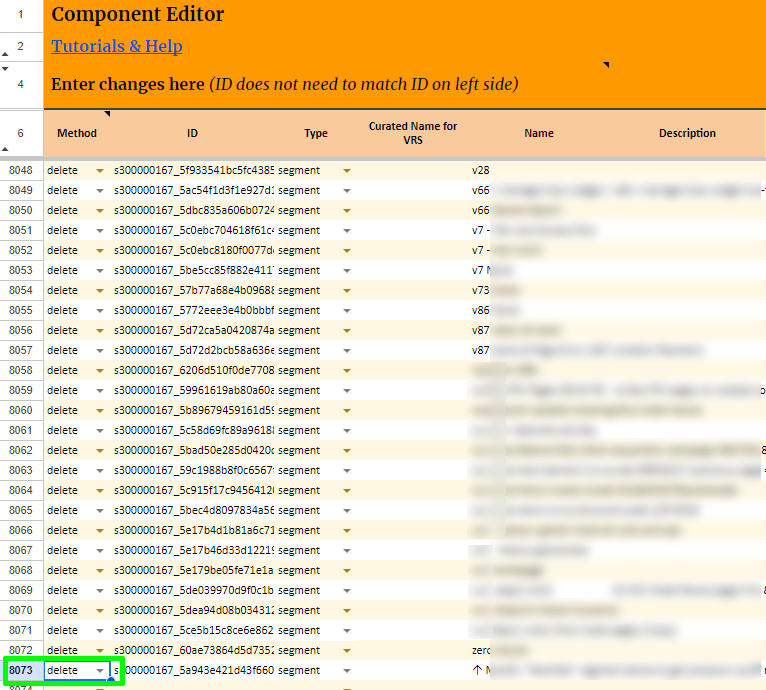Select ID cell s300000167_5f933541bc5fc4385
Image resolution: width=766 pixels, height=690 pixels.
[x=193, y=170]
